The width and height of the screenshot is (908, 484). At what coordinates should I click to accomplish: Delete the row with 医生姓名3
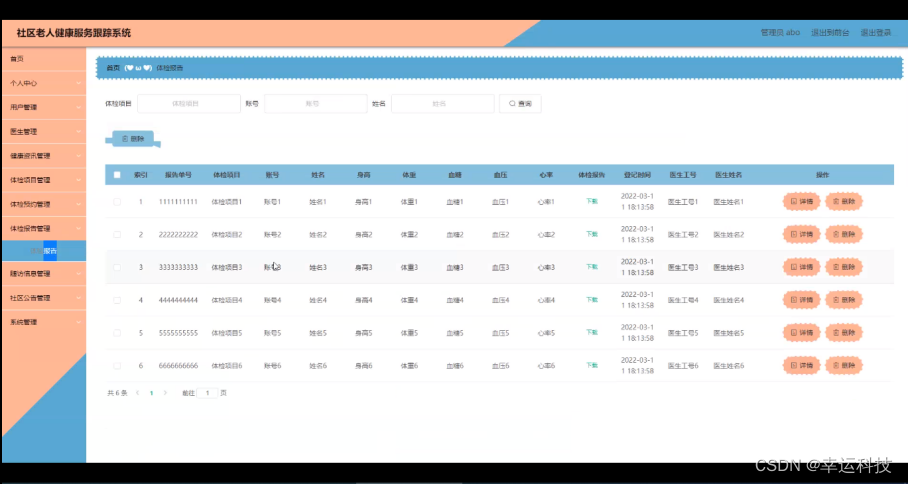(844, 267)
